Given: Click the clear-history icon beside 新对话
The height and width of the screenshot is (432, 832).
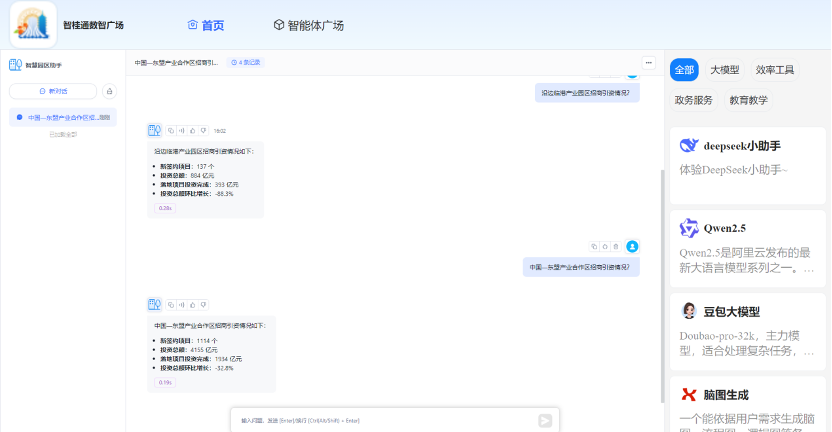Looking at the screenshot, I should click(109, 91).
